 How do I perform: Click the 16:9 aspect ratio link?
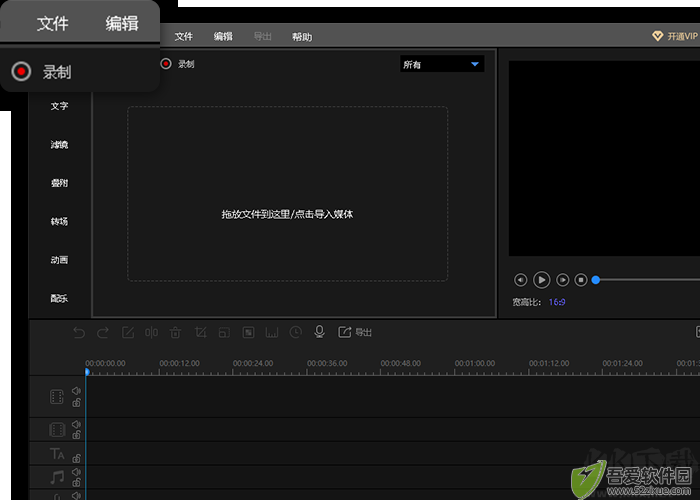557,302
